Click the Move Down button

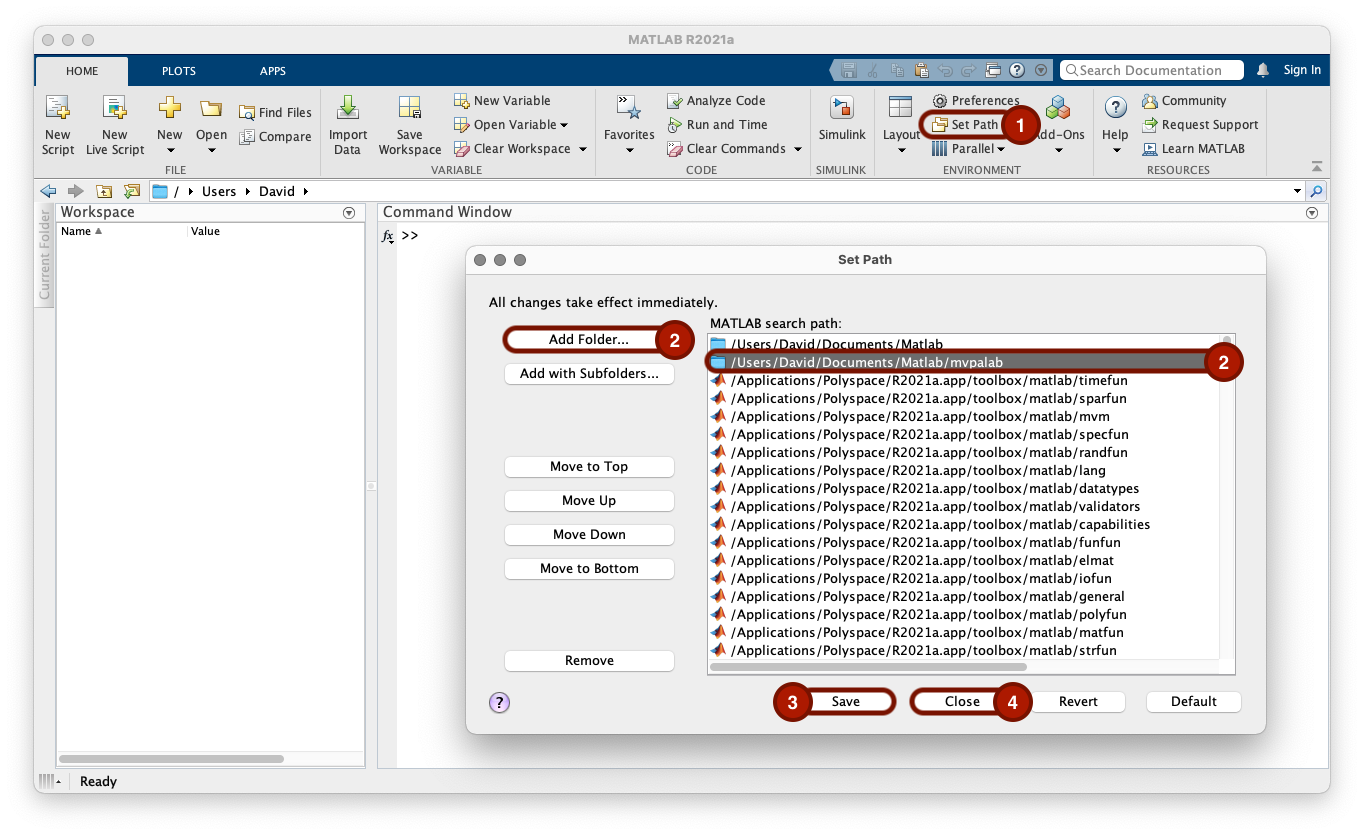click(x=589, y=535)
